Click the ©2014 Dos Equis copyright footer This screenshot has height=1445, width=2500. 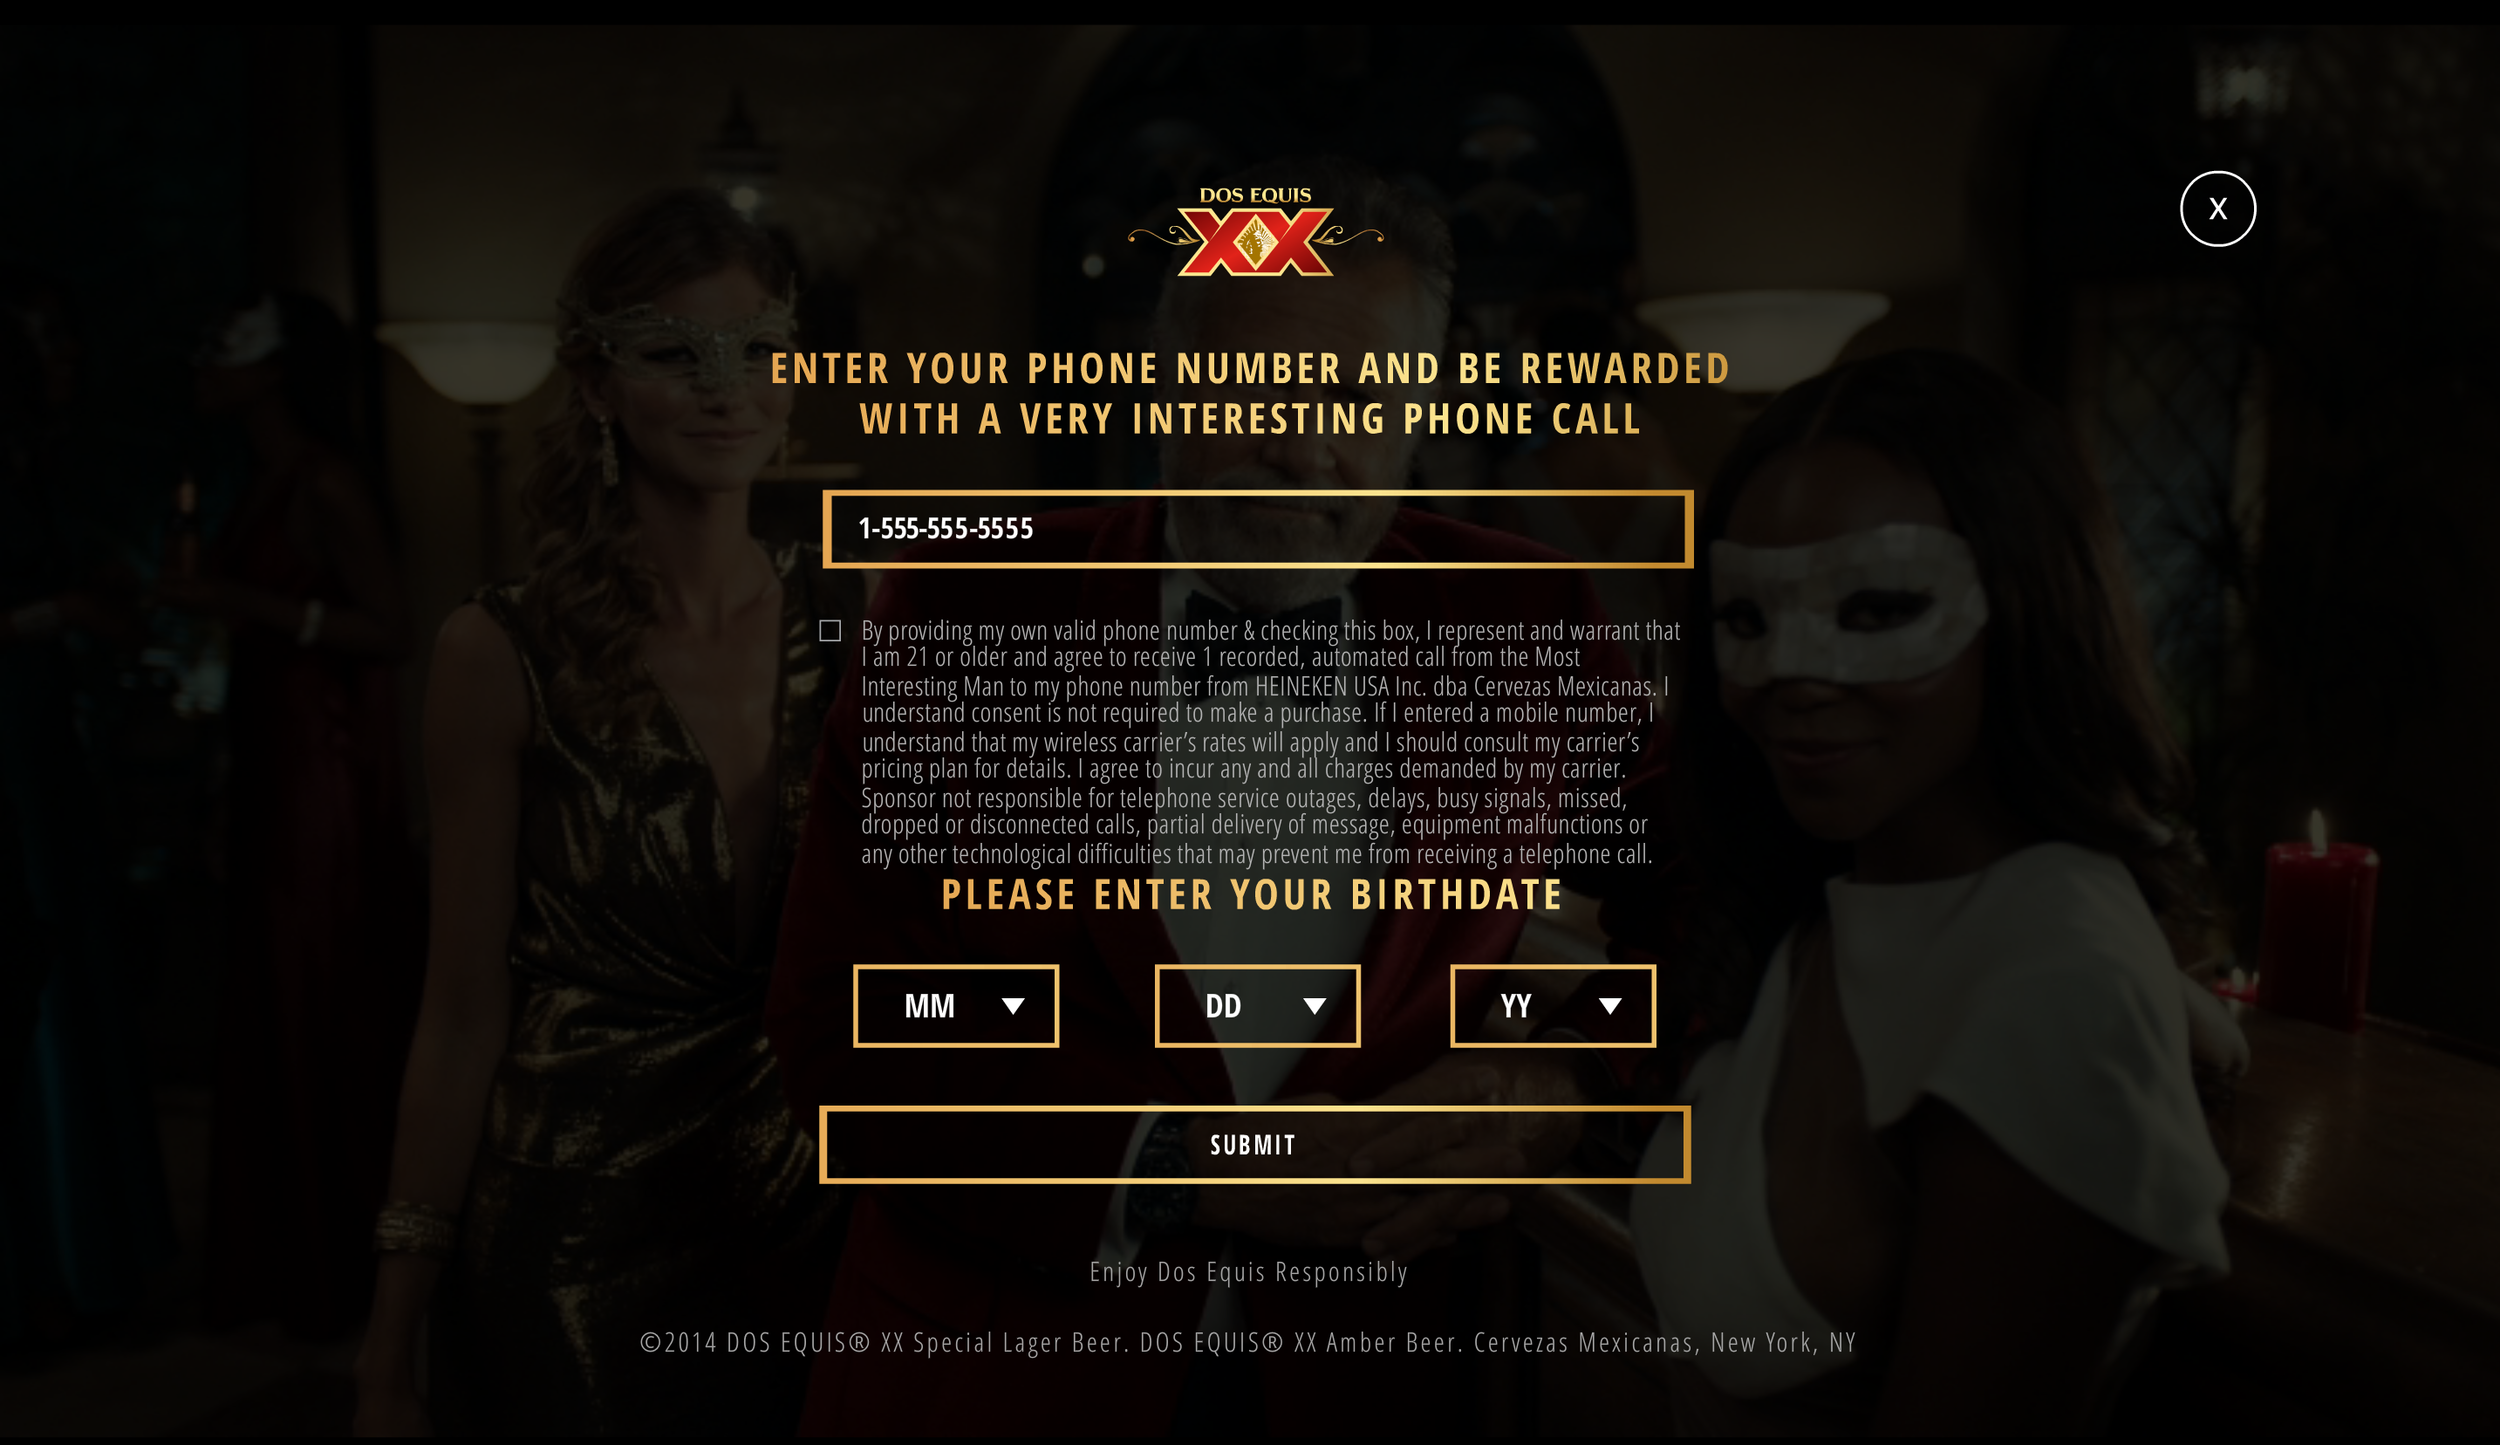pyautogui.click(x=1248, y=1342)
